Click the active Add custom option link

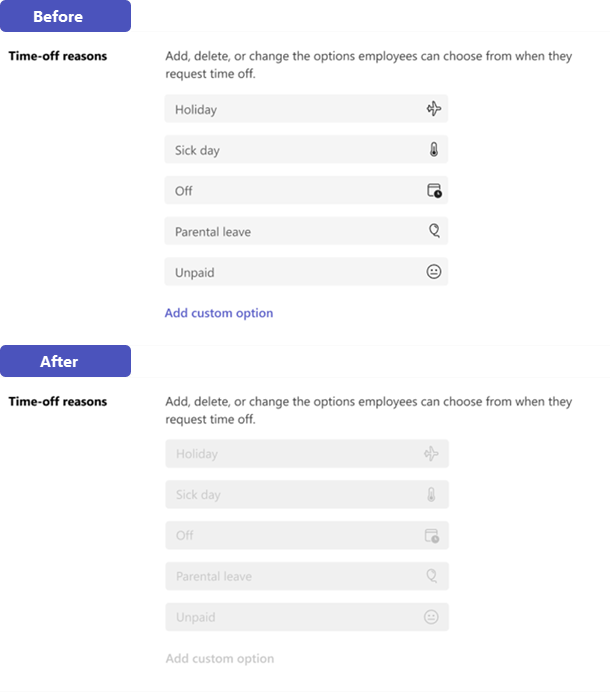point(219,313)
